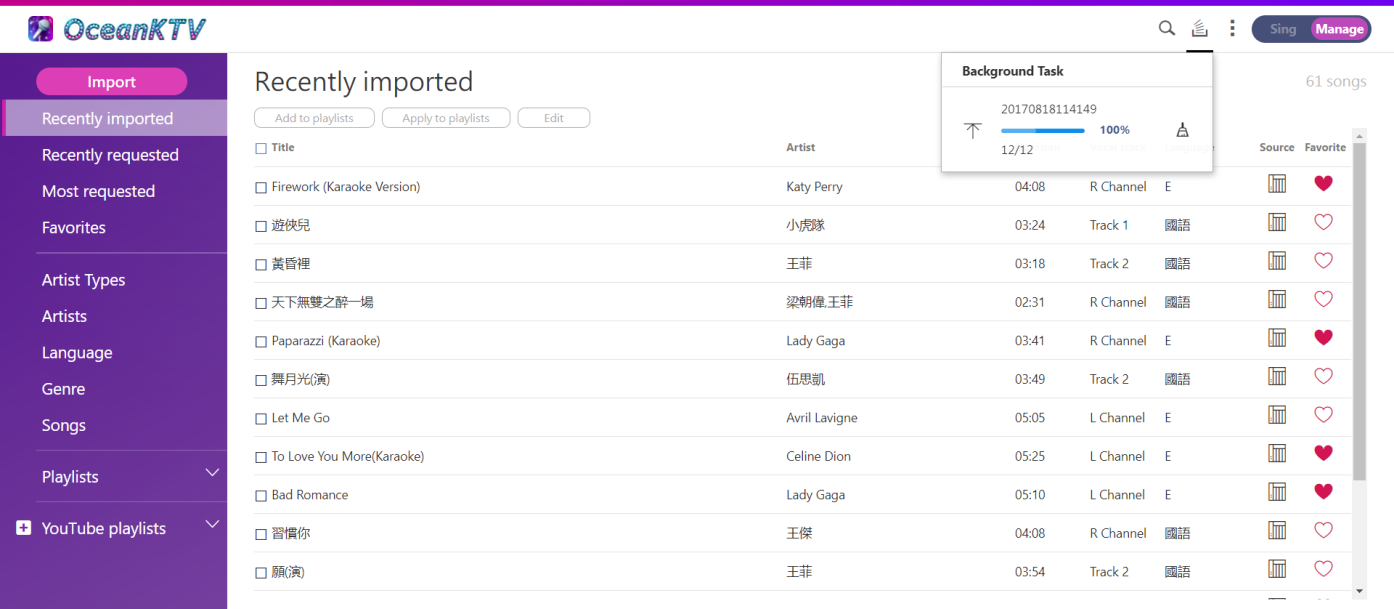Open the background task icon in header

(x=1200, y=29)
